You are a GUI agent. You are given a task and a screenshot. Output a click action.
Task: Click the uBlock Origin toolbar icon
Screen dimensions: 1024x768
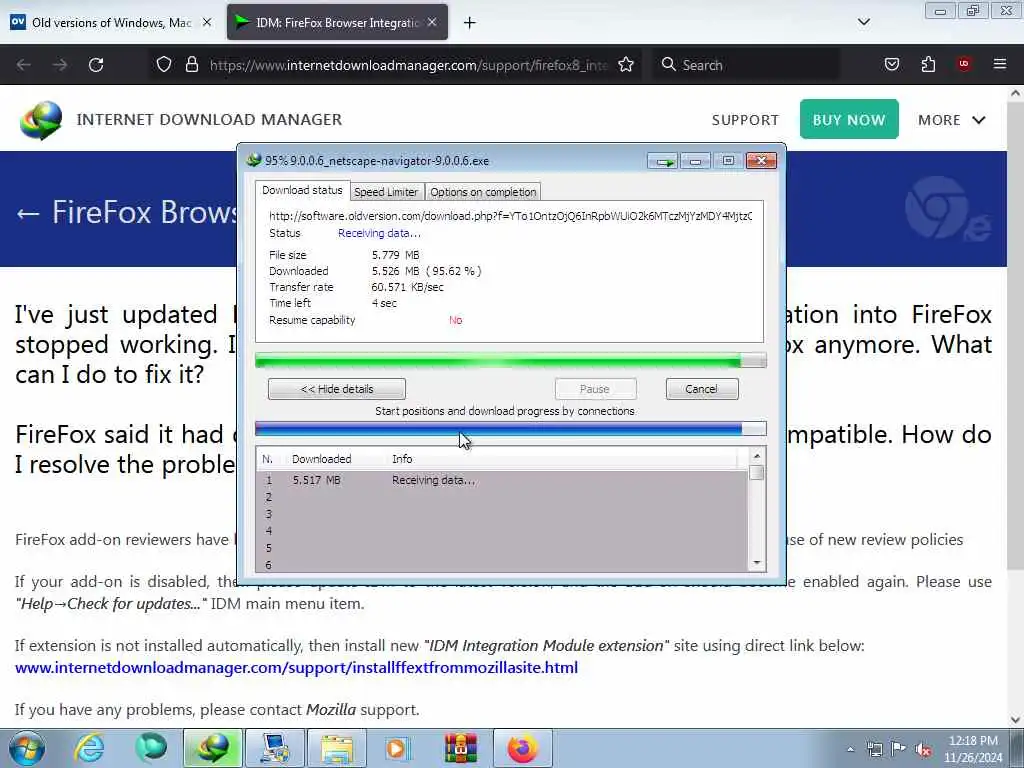click(964, 64)
